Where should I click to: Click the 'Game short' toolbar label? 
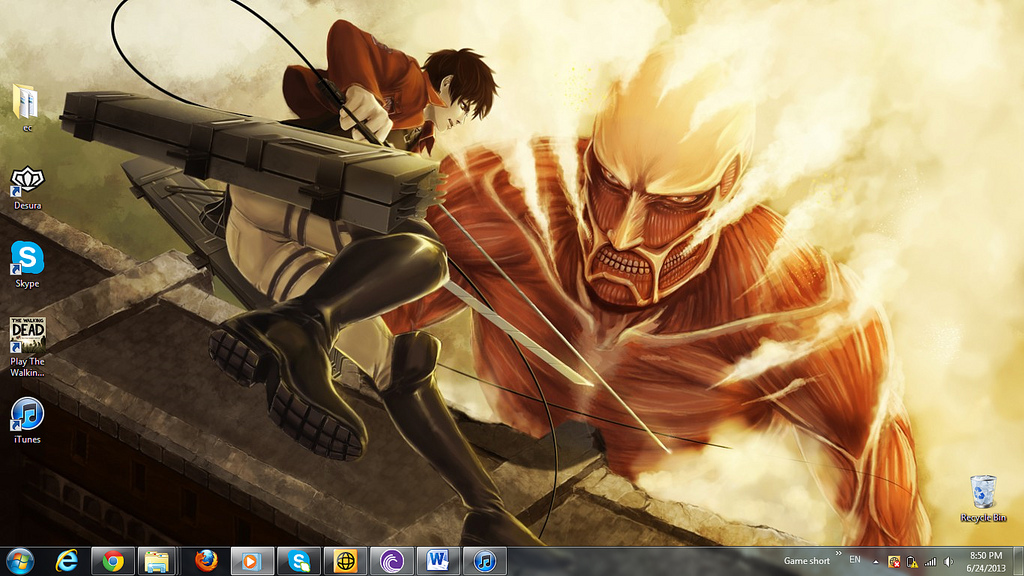pos(807,561)
